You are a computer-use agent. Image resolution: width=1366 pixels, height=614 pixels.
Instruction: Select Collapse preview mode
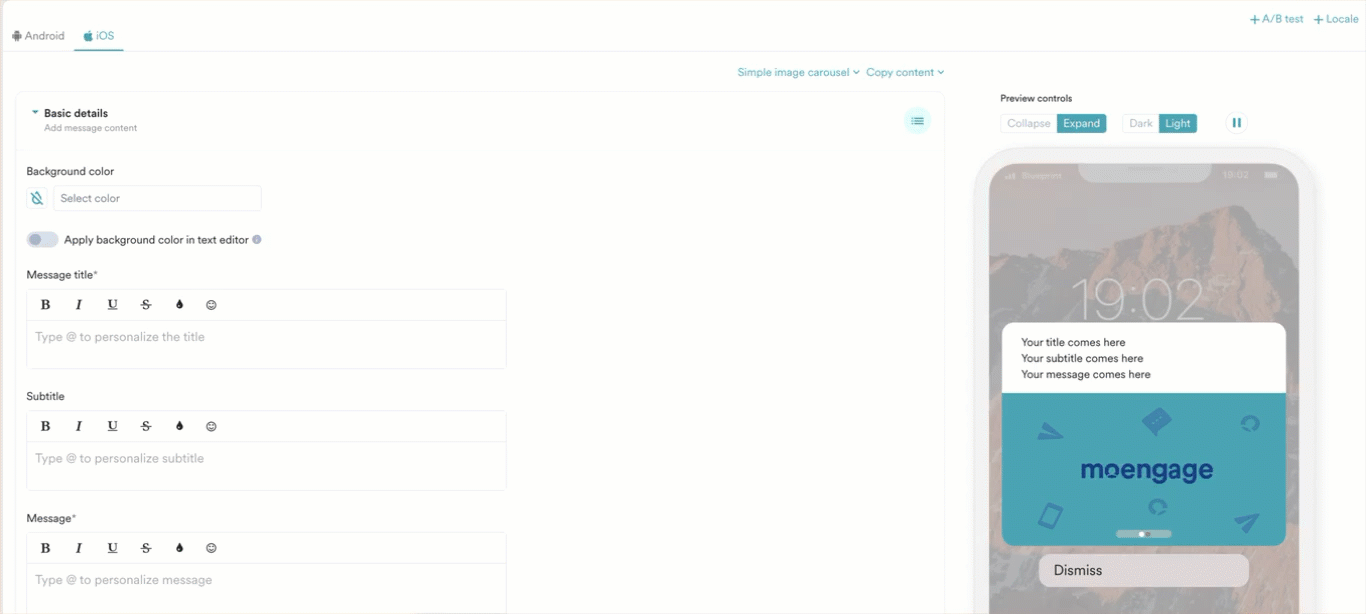coord(1028,123)
